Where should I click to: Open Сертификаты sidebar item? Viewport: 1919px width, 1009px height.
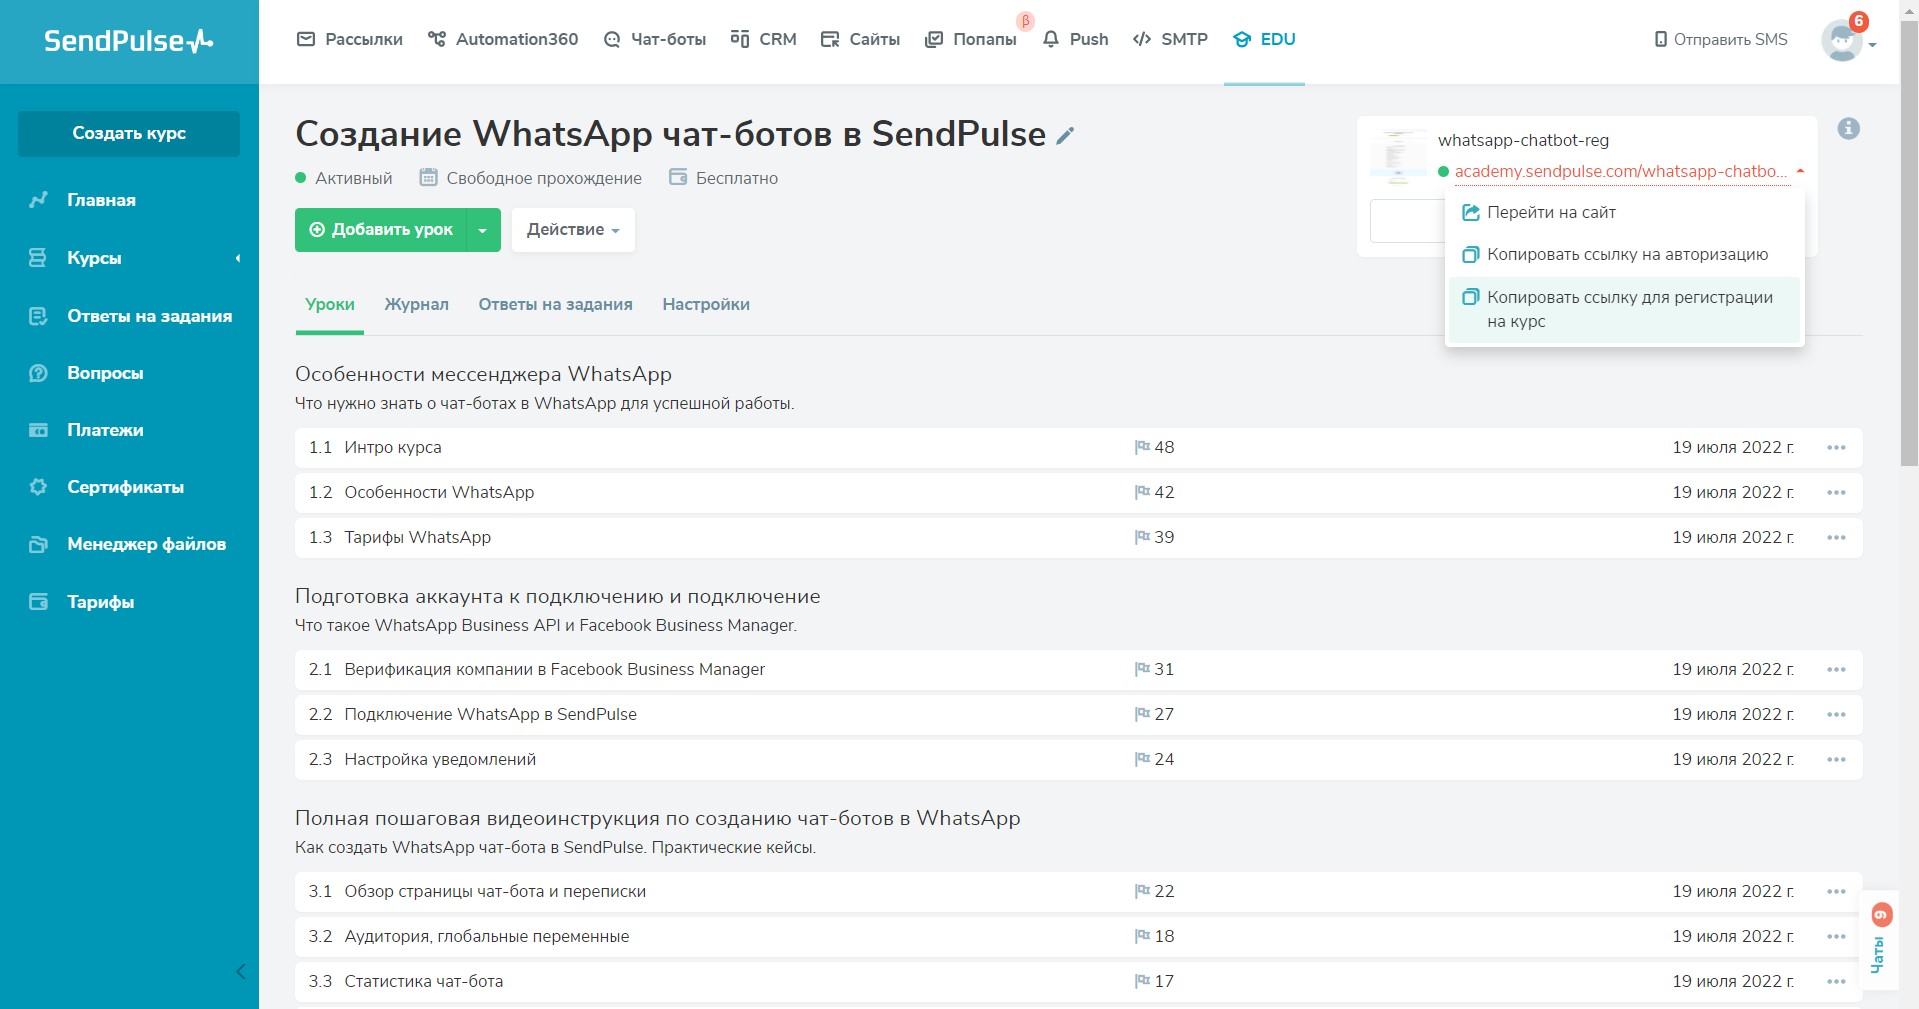click(125, 487)
